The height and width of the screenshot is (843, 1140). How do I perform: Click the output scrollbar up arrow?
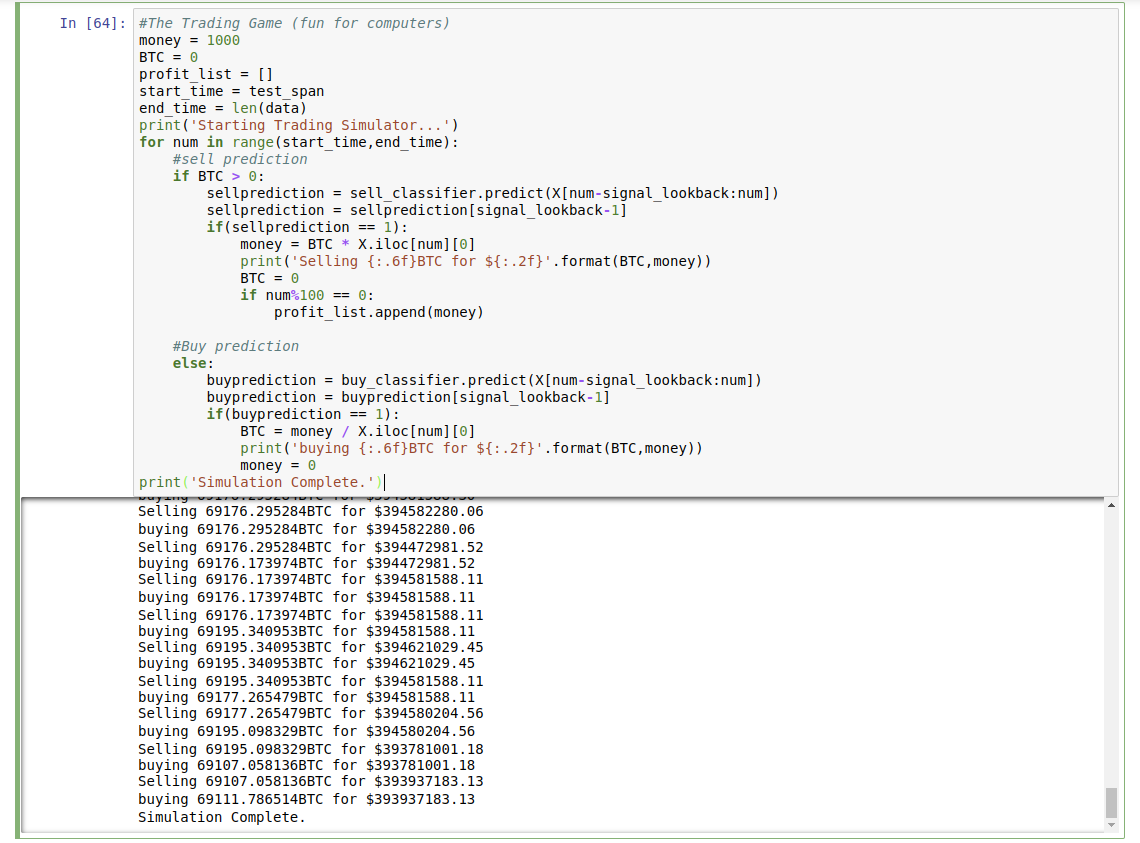click(x=1111, y=506)
